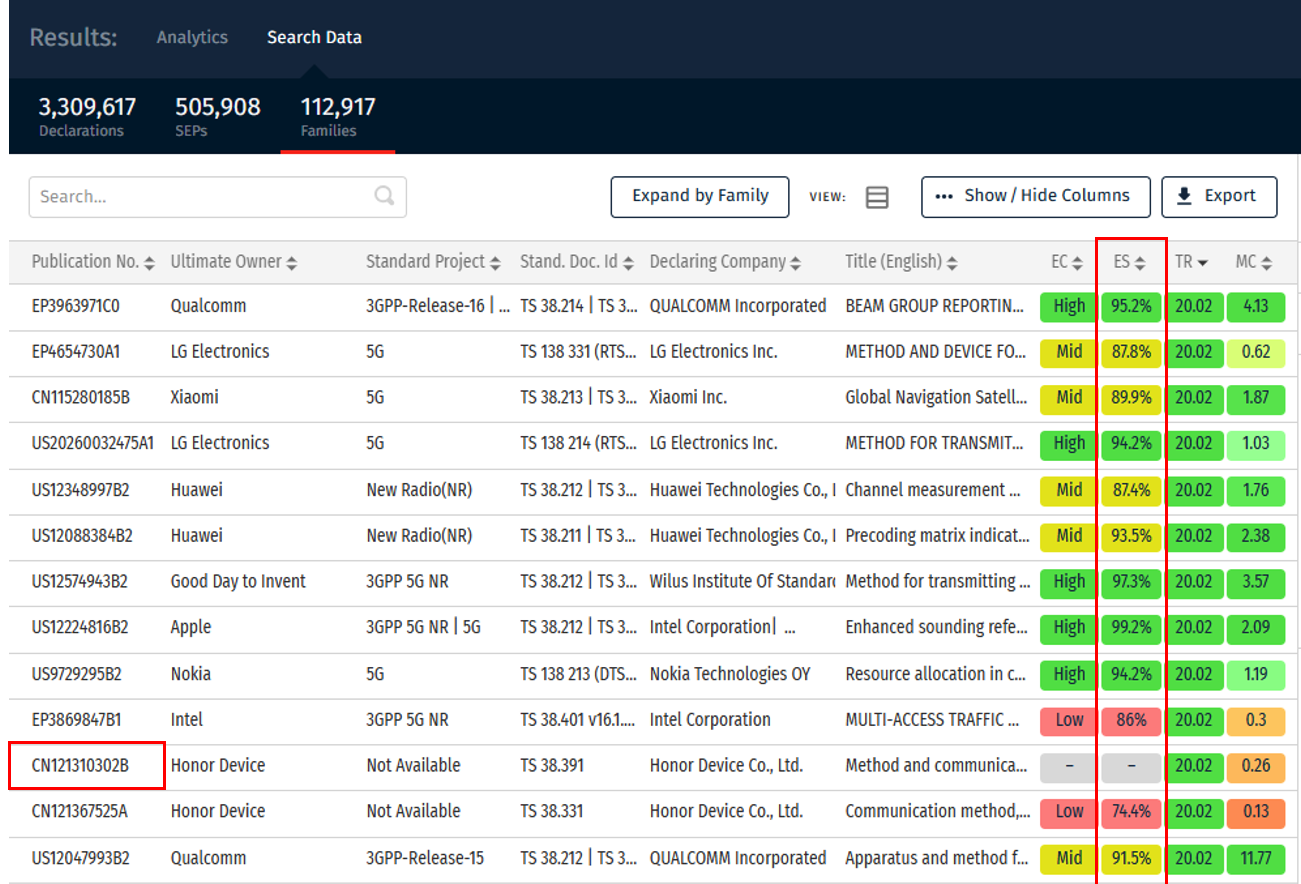The width and height of the screenshot is (1301, 884).
Task: Click the 87.4% ES score cell
Action: [1131, 490]
